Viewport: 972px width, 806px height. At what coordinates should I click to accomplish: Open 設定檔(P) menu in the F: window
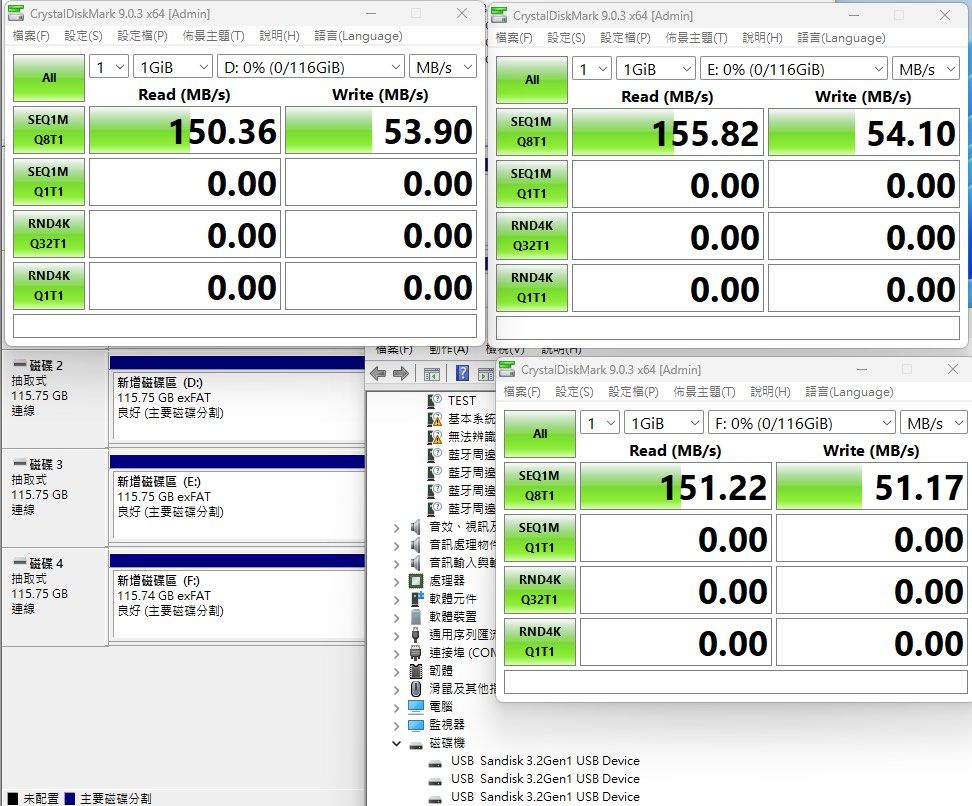(634, 391)
